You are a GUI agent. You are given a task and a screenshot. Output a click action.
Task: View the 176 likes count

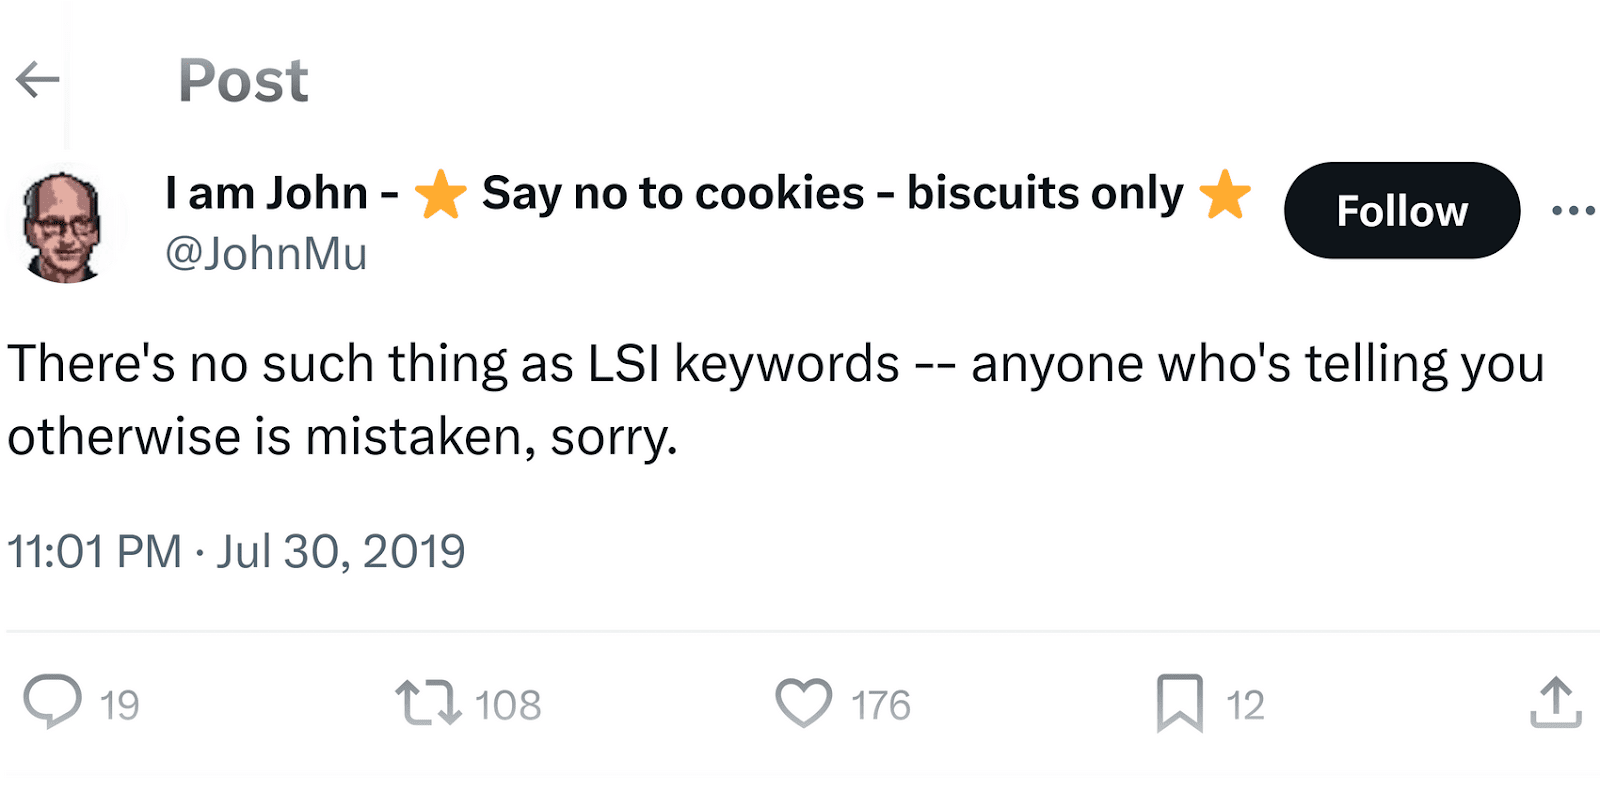[880, 705]
